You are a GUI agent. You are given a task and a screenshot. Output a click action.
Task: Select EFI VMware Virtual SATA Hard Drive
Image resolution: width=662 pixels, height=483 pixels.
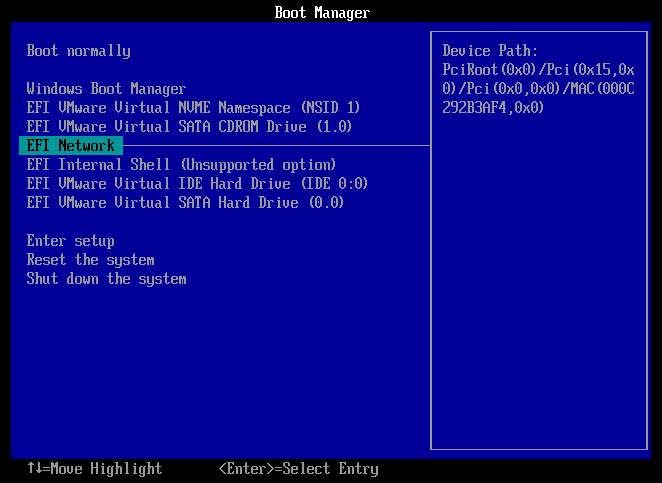pos(185,203)
